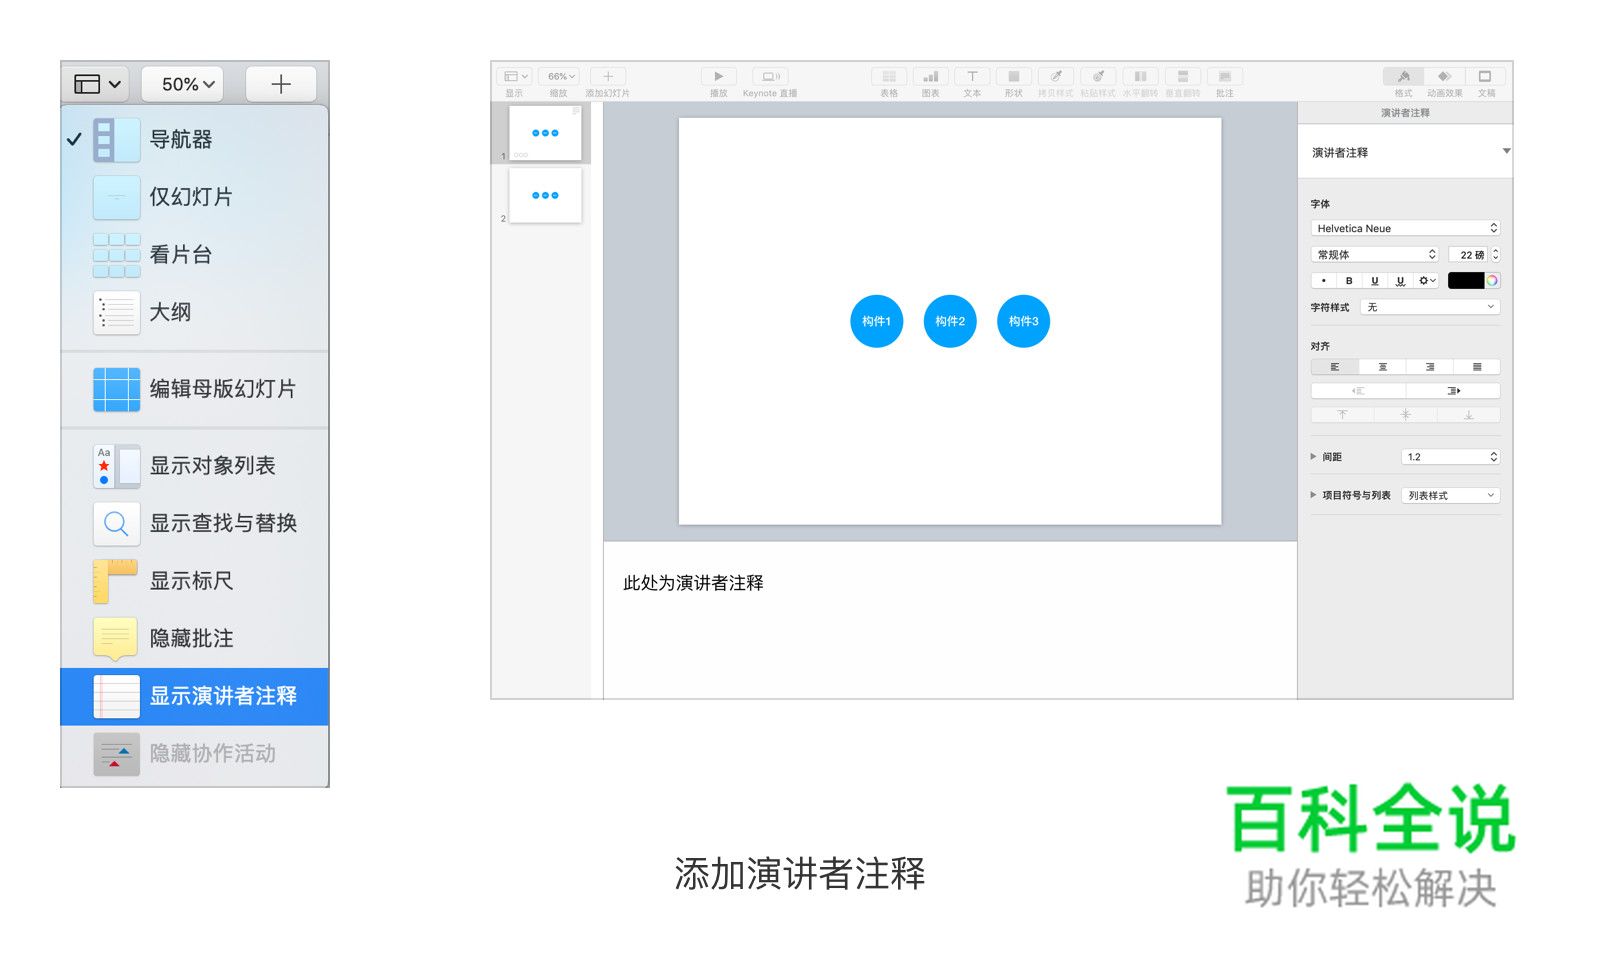This screenshot has height=958, width=1600.
Task: Expand the 间距 spacing section
Action: coord(1313,456)
